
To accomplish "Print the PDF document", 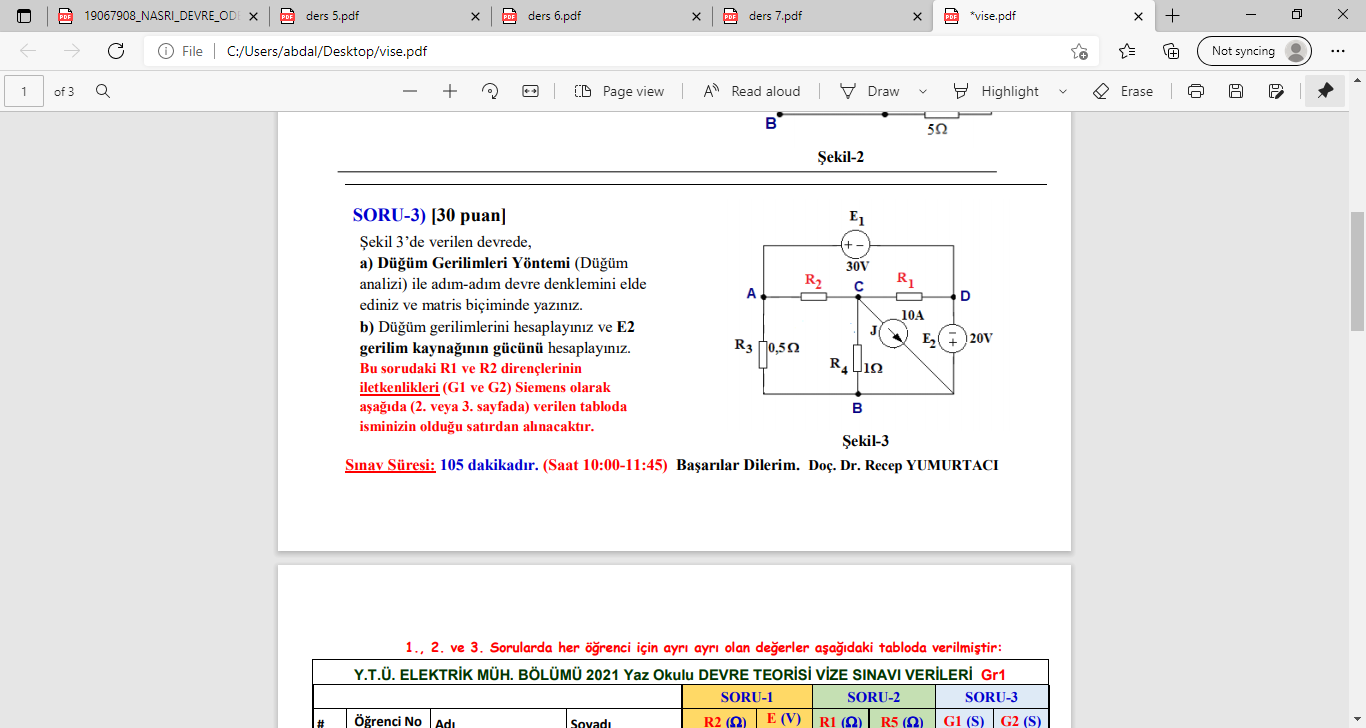I will pos(1196,90).
